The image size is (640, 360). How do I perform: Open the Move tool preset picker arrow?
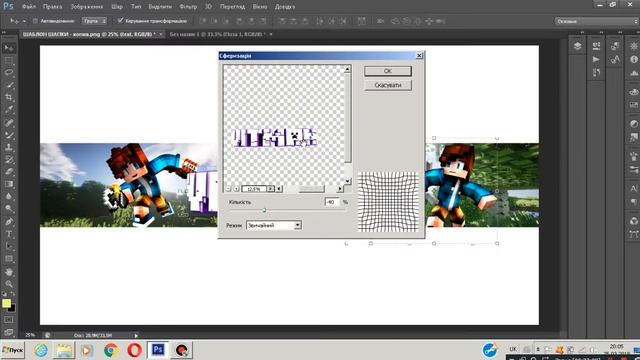click(x=24, y=21)
